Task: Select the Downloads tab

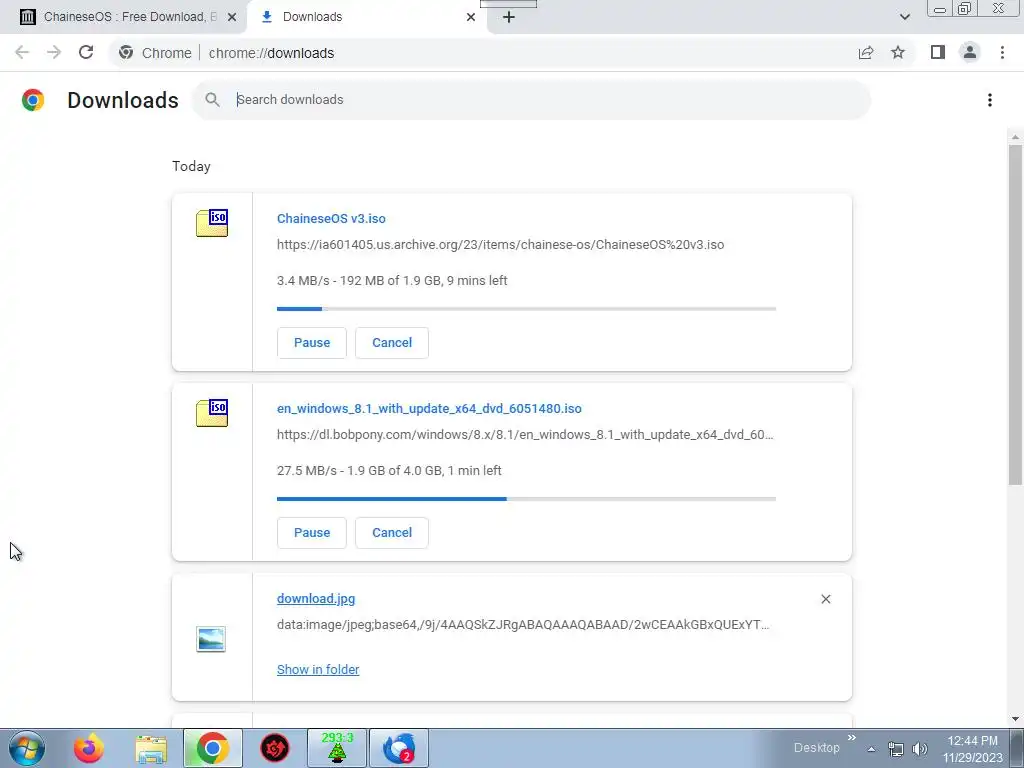Action: (x=369, y=17)
